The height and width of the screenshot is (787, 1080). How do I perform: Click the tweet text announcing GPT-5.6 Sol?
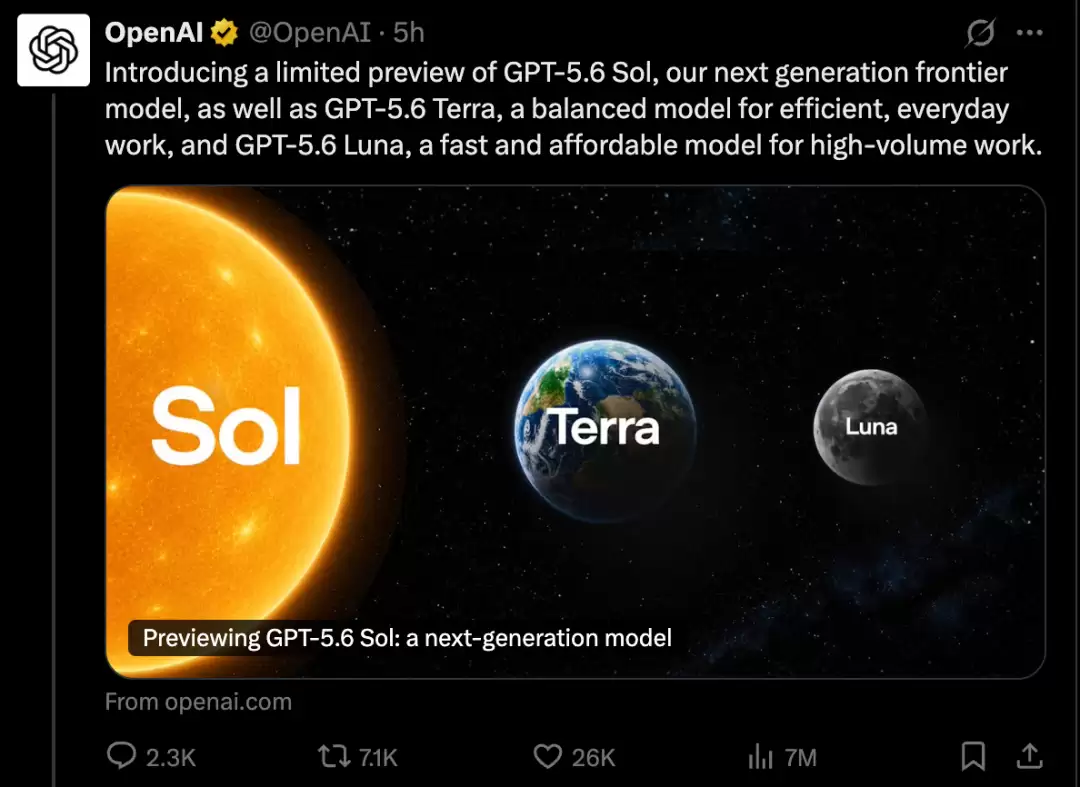573,109
